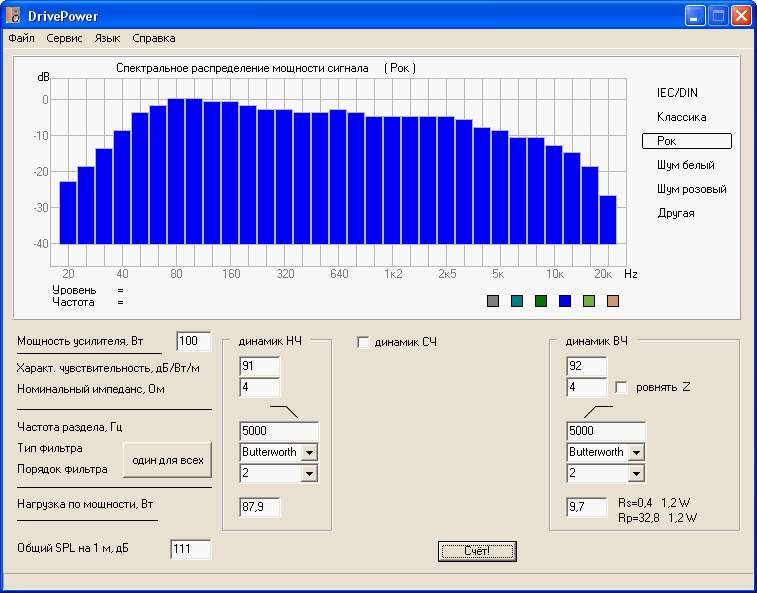Open НЧ filter order dropdown
The width and height of the screenshot is (757, 593).
(x=309, y=474)
